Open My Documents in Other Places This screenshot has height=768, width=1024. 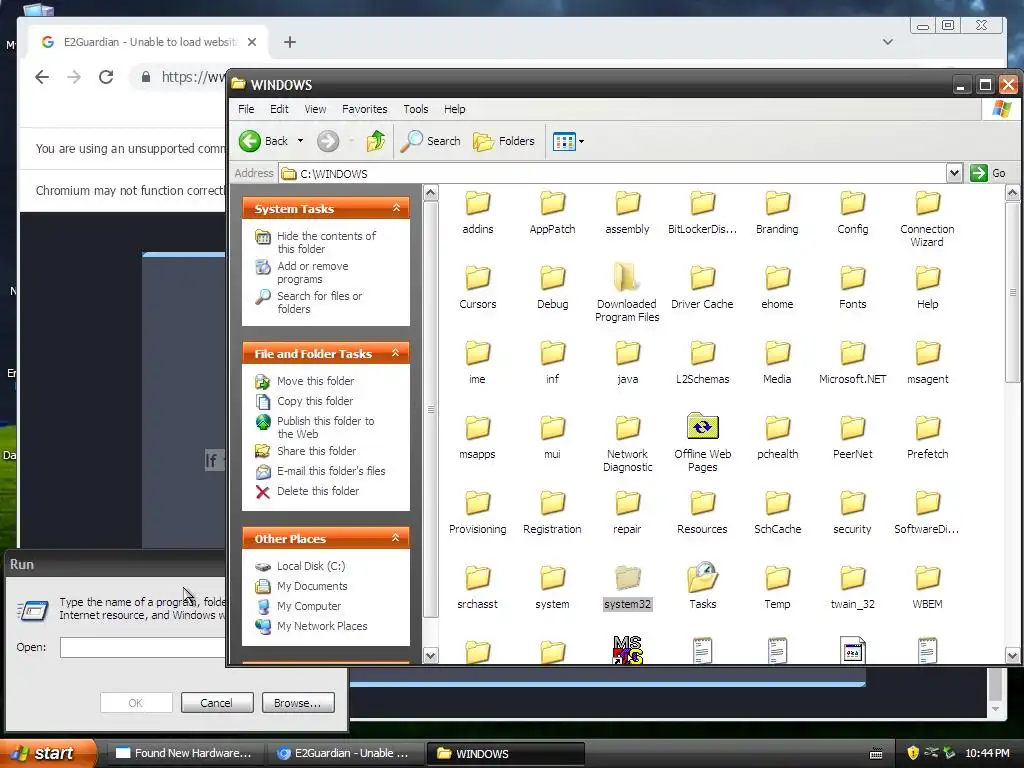point(312,586)
